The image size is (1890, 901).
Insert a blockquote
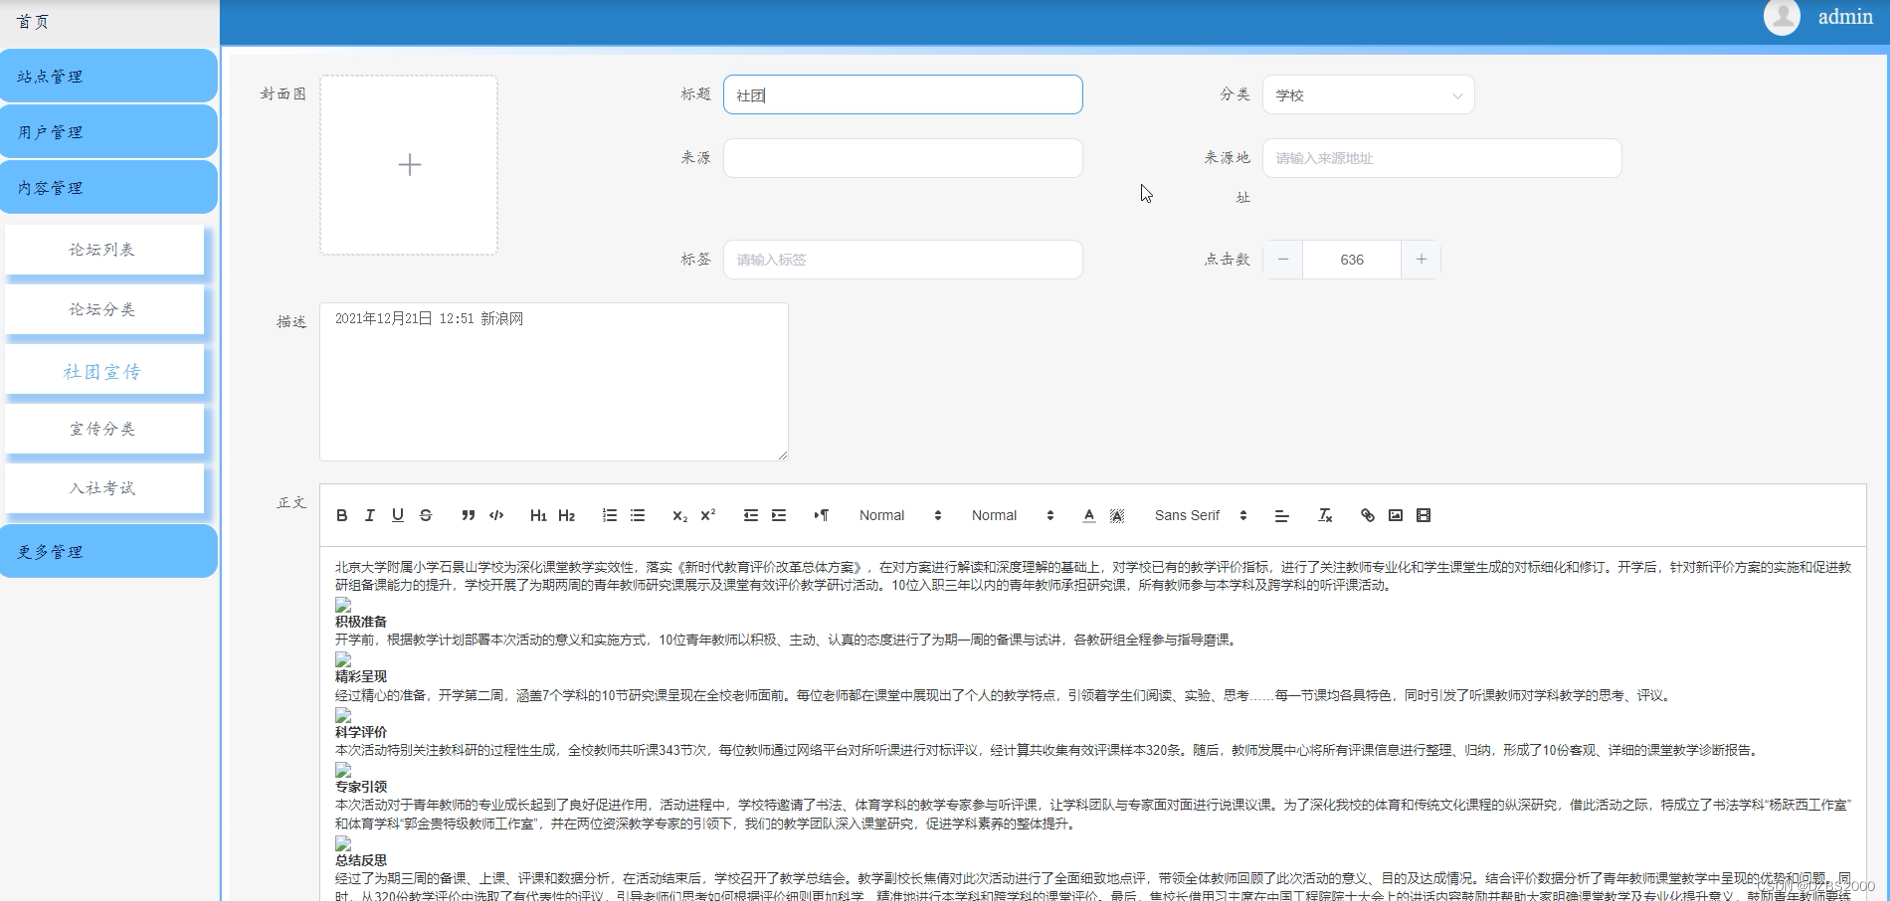click(x=468, y=515)
